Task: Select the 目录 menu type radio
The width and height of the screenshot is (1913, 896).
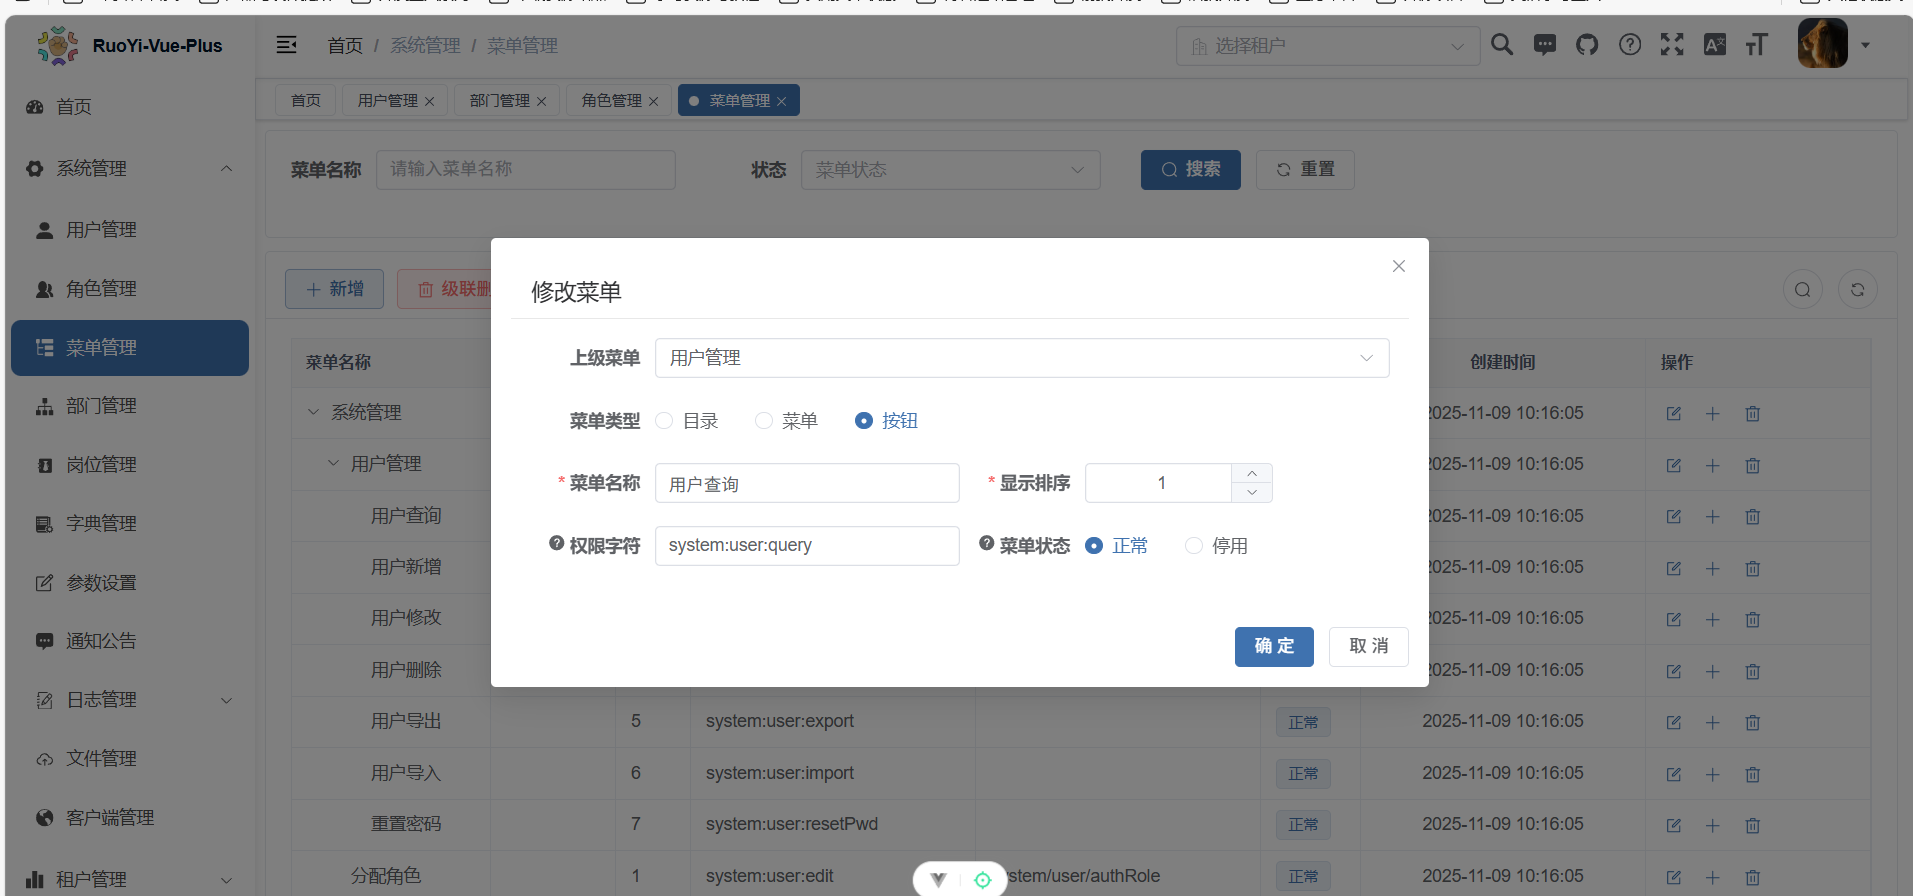Action: point(665,421)
